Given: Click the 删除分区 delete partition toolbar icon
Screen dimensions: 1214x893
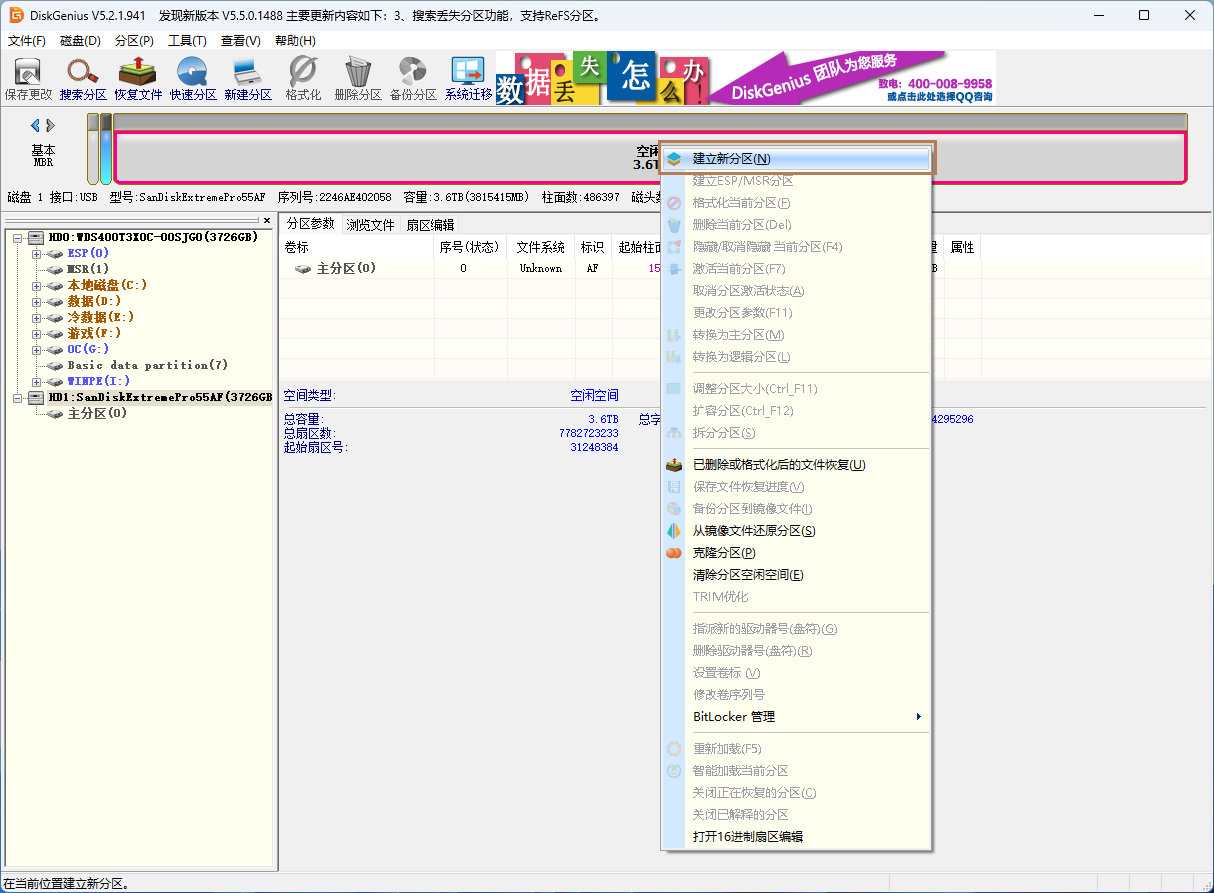Looking at the screenshot, I should pyautogui.click(x=358, y=79).
